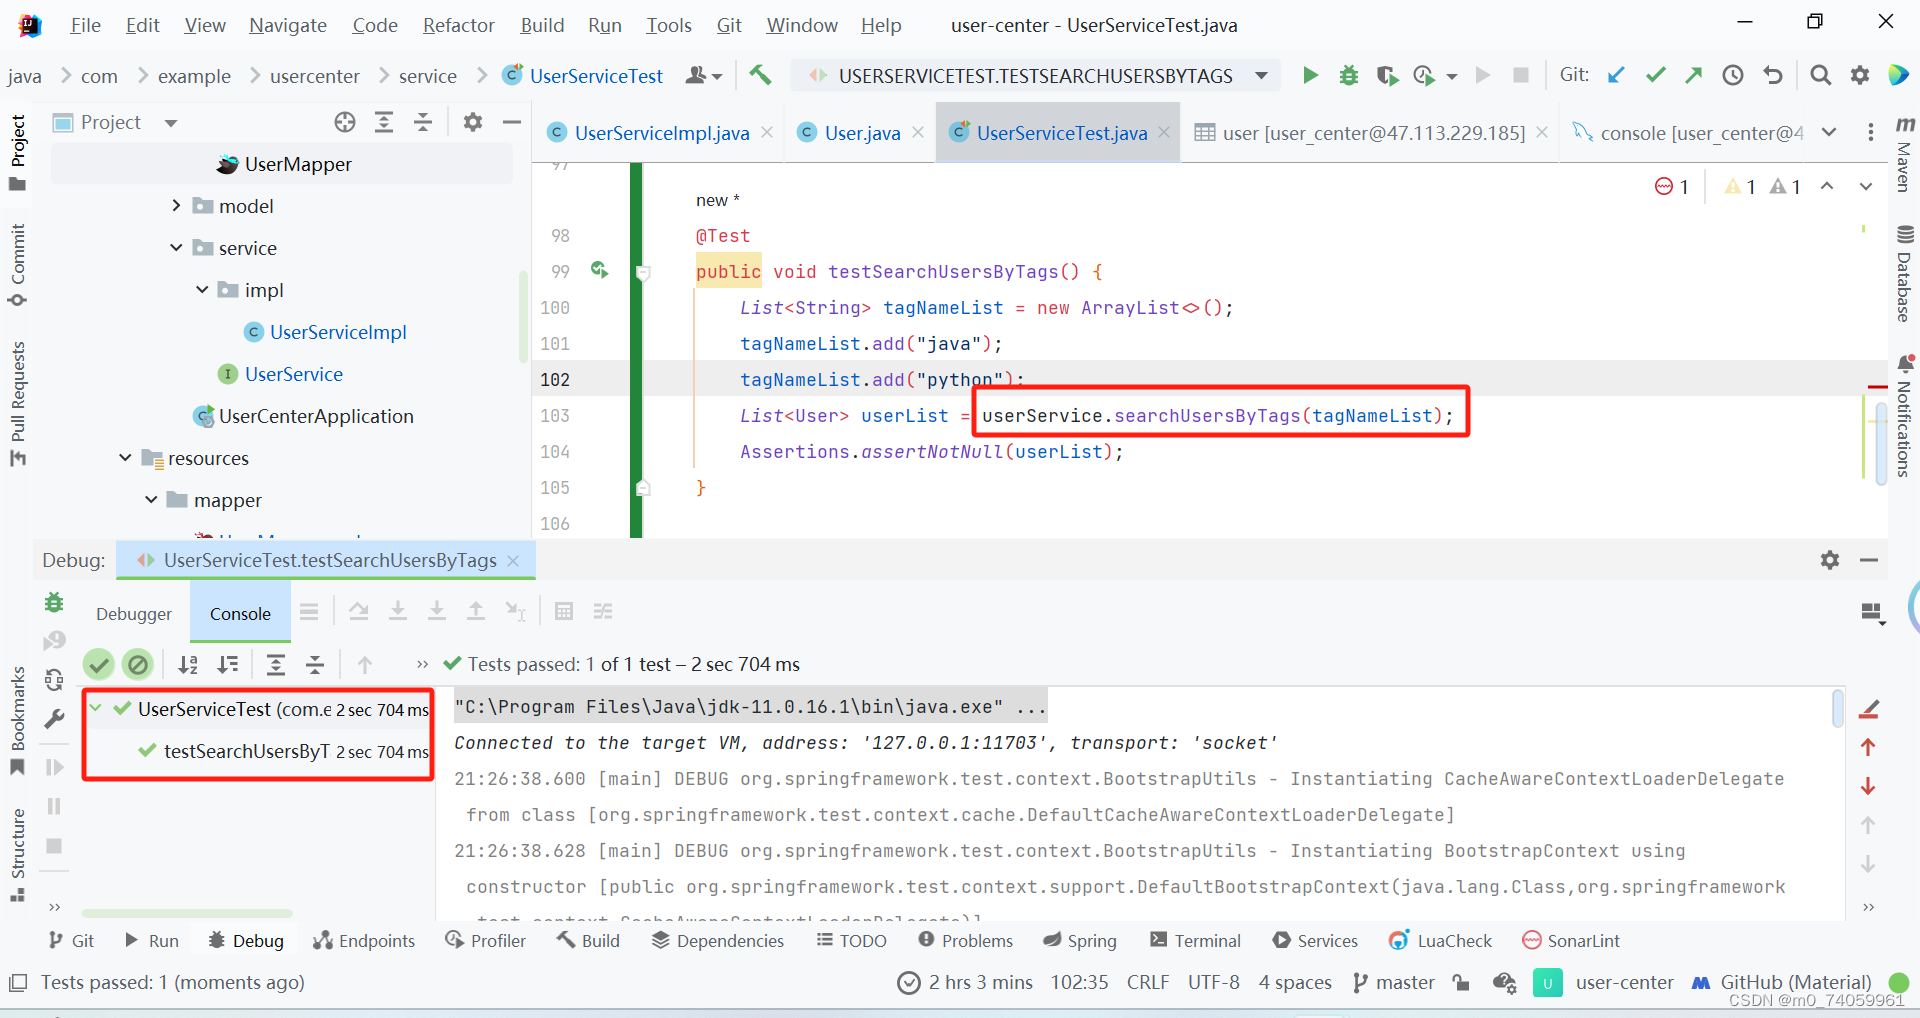
Task: Open the Navigate menu
Action: [x=288, y=25]
